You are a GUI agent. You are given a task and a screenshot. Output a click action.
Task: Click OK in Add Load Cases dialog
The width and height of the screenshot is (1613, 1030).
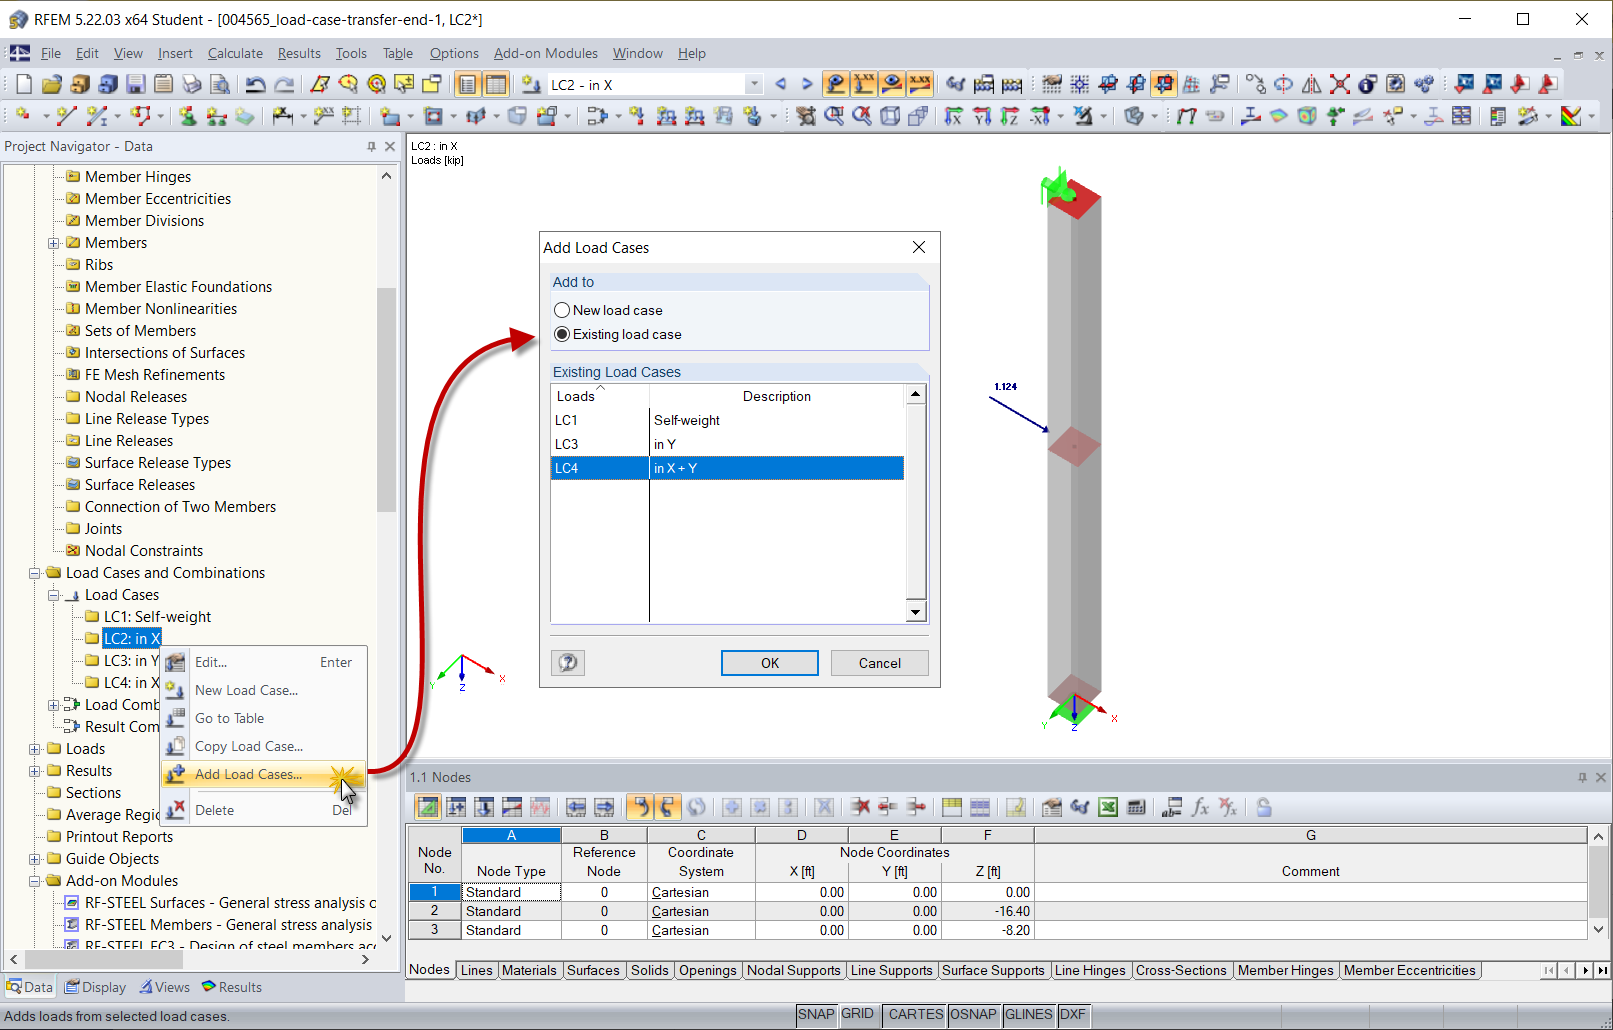pos(769,662)
